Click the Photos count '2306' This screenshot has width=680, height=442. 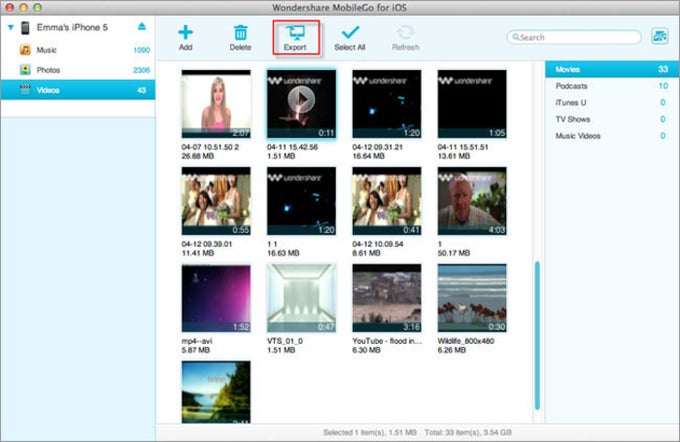pos(141,70)
